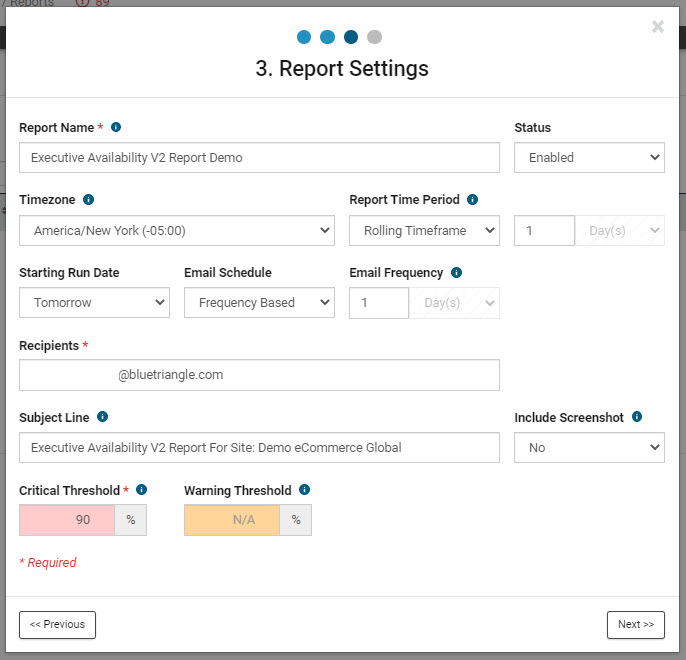Click the Include Screenshot info icon
Screen dimensions: 686x660
coord(637,417)
